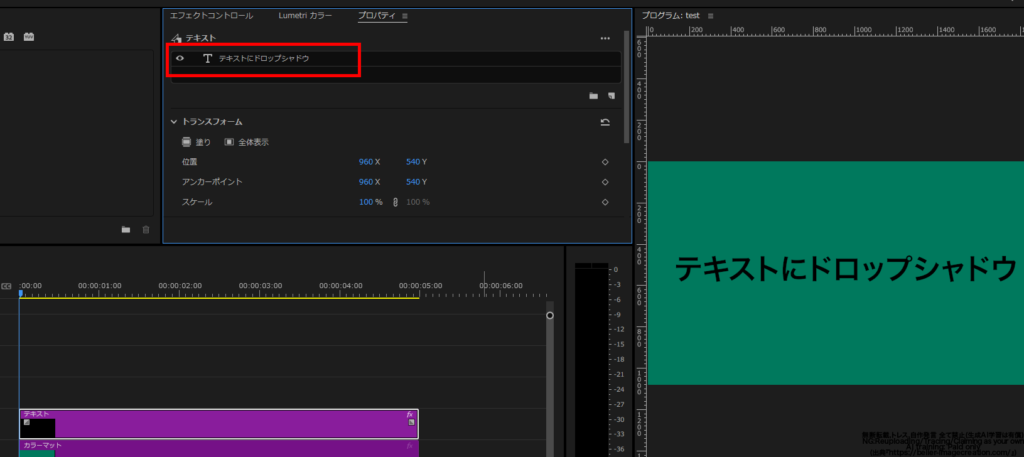Screen dimensions: 1024x457
Task: Jump to 00:00:03:00 on the time ruler
Action: [260, 286]
